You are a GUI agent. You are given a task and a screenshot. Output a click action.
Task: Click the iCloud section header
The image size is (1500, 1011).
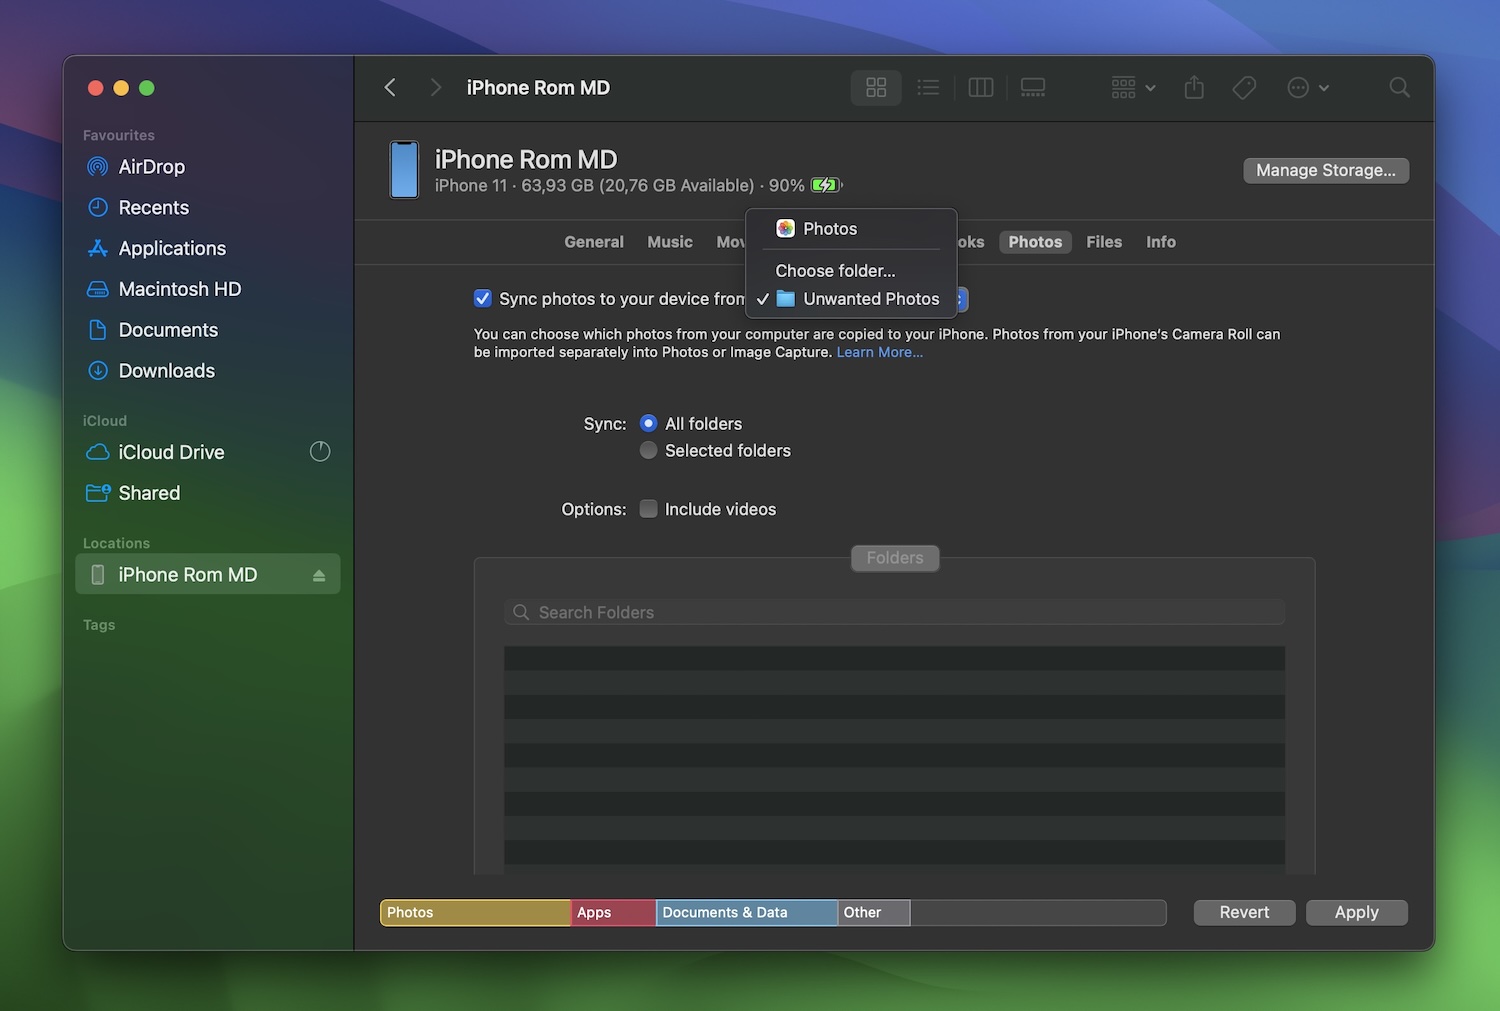pyautogui.click(x=105, y=421)
